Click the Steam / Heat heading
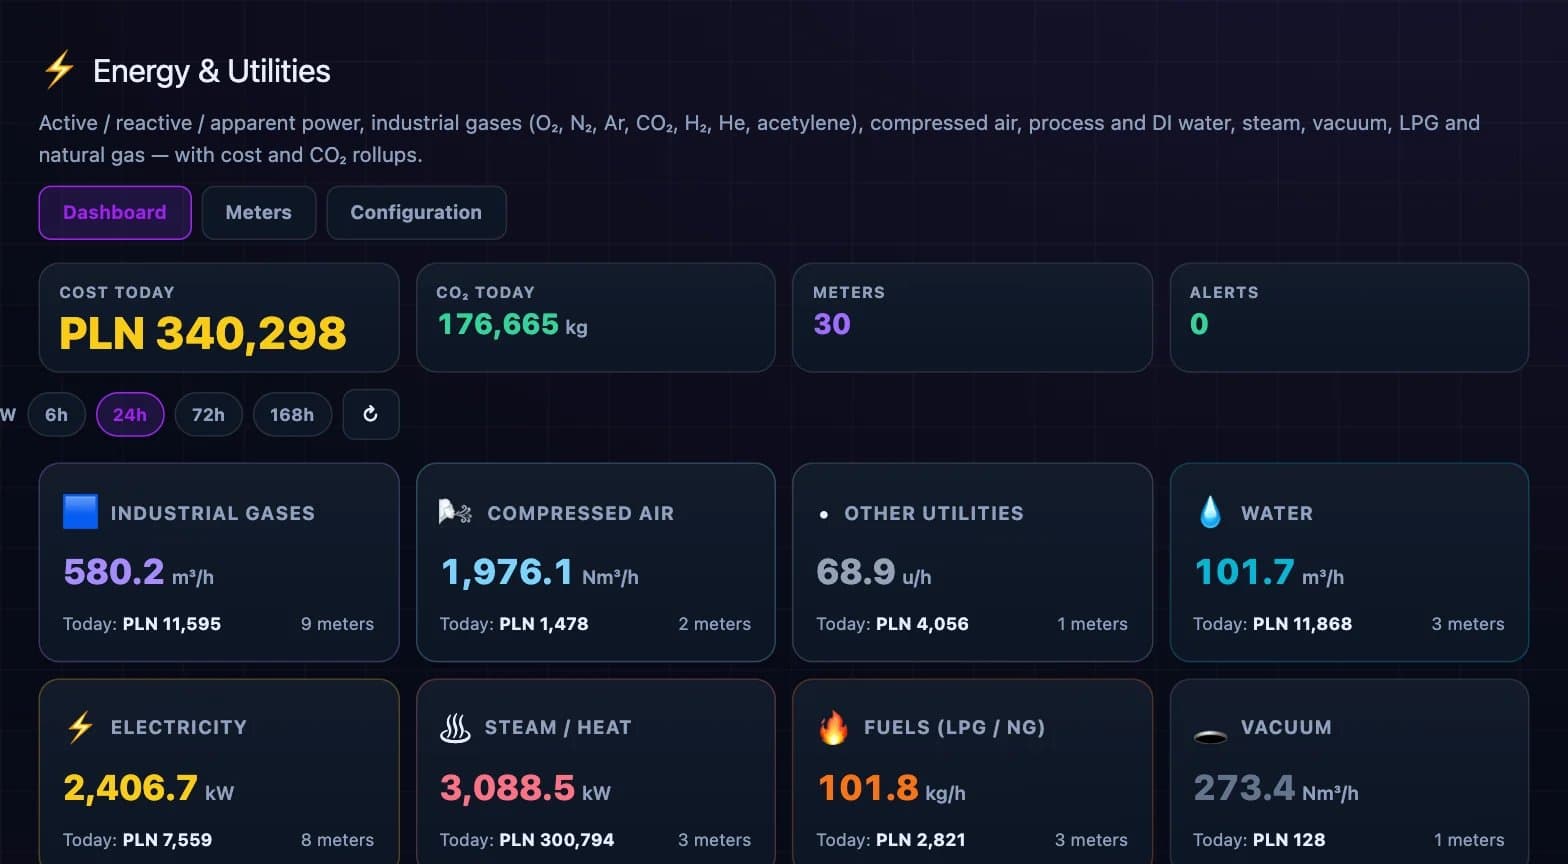The height and width of the screenshot is (864, 1568). tap(558, 727)
